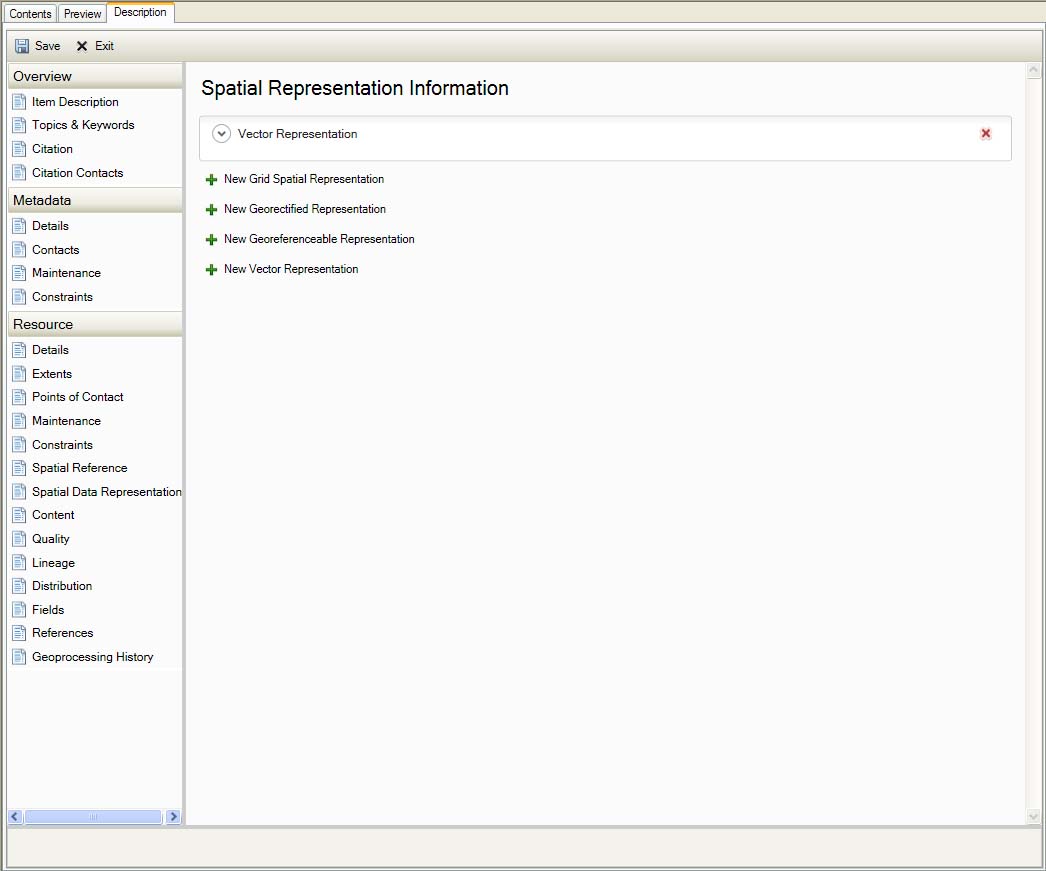Collapse the Vector Representation section
1046x871 pixels.
(221, 133)
